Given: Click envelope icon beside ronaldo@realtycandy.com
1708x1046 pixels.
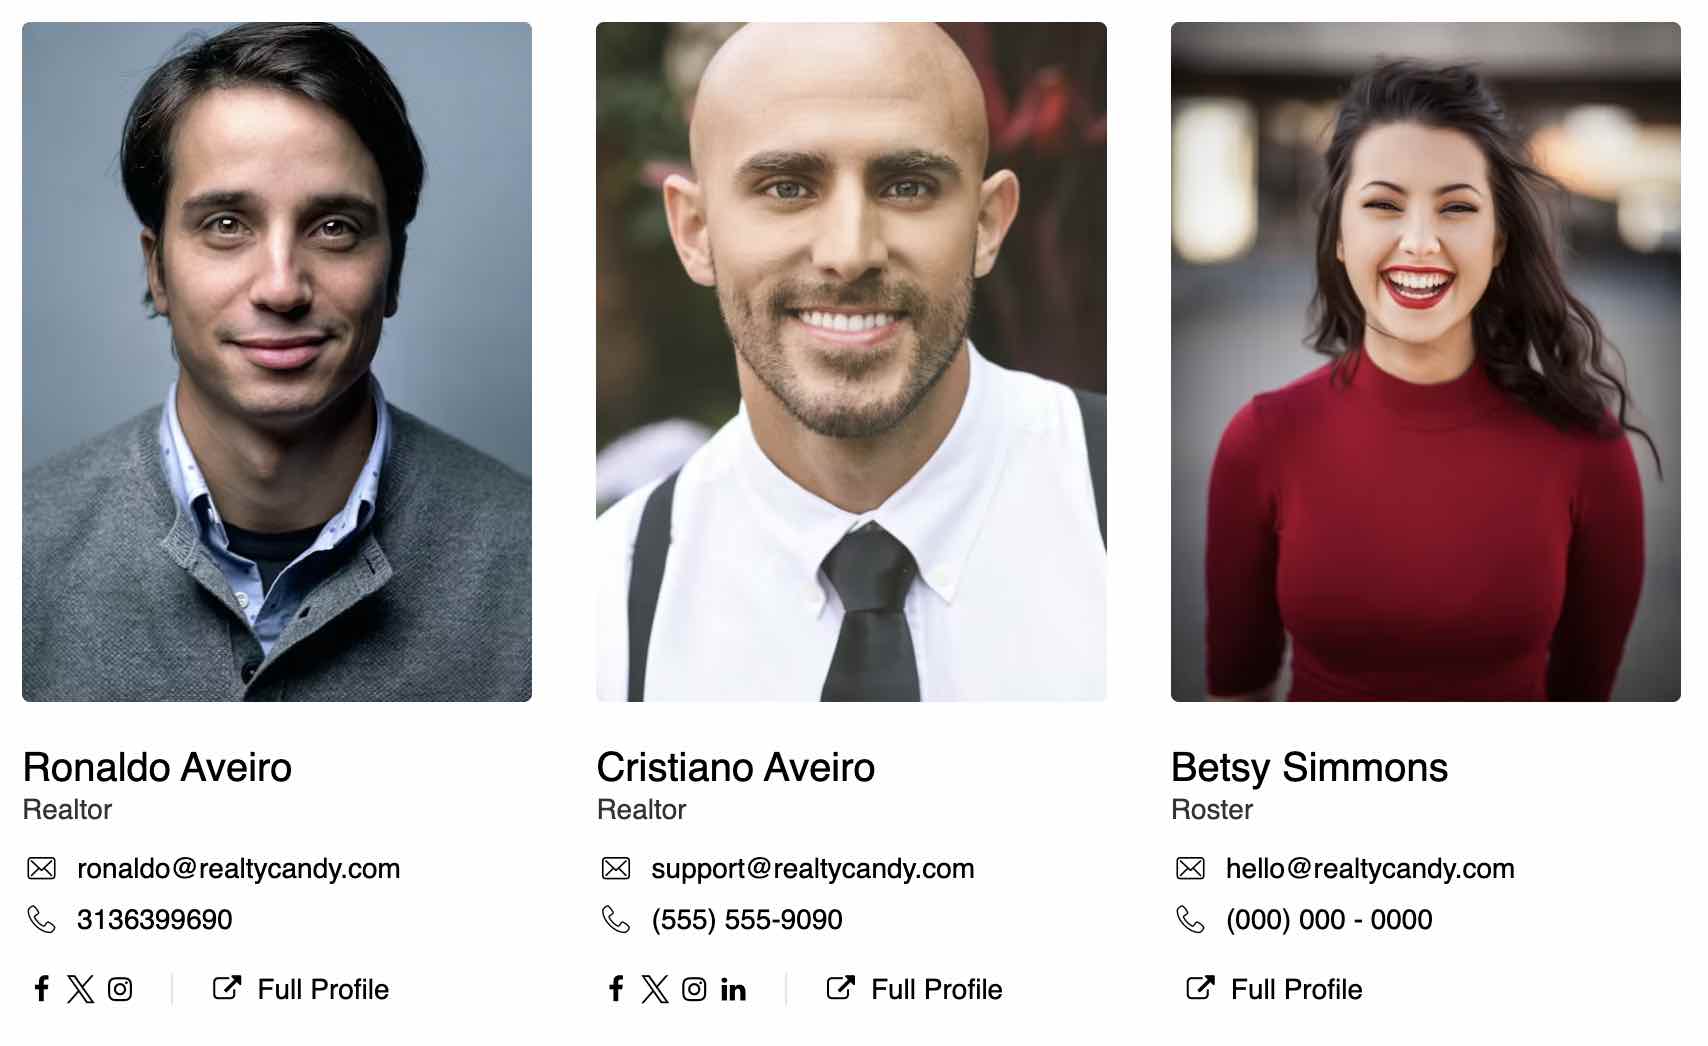Looking at the screenshot, I should [x=41, y=868].
